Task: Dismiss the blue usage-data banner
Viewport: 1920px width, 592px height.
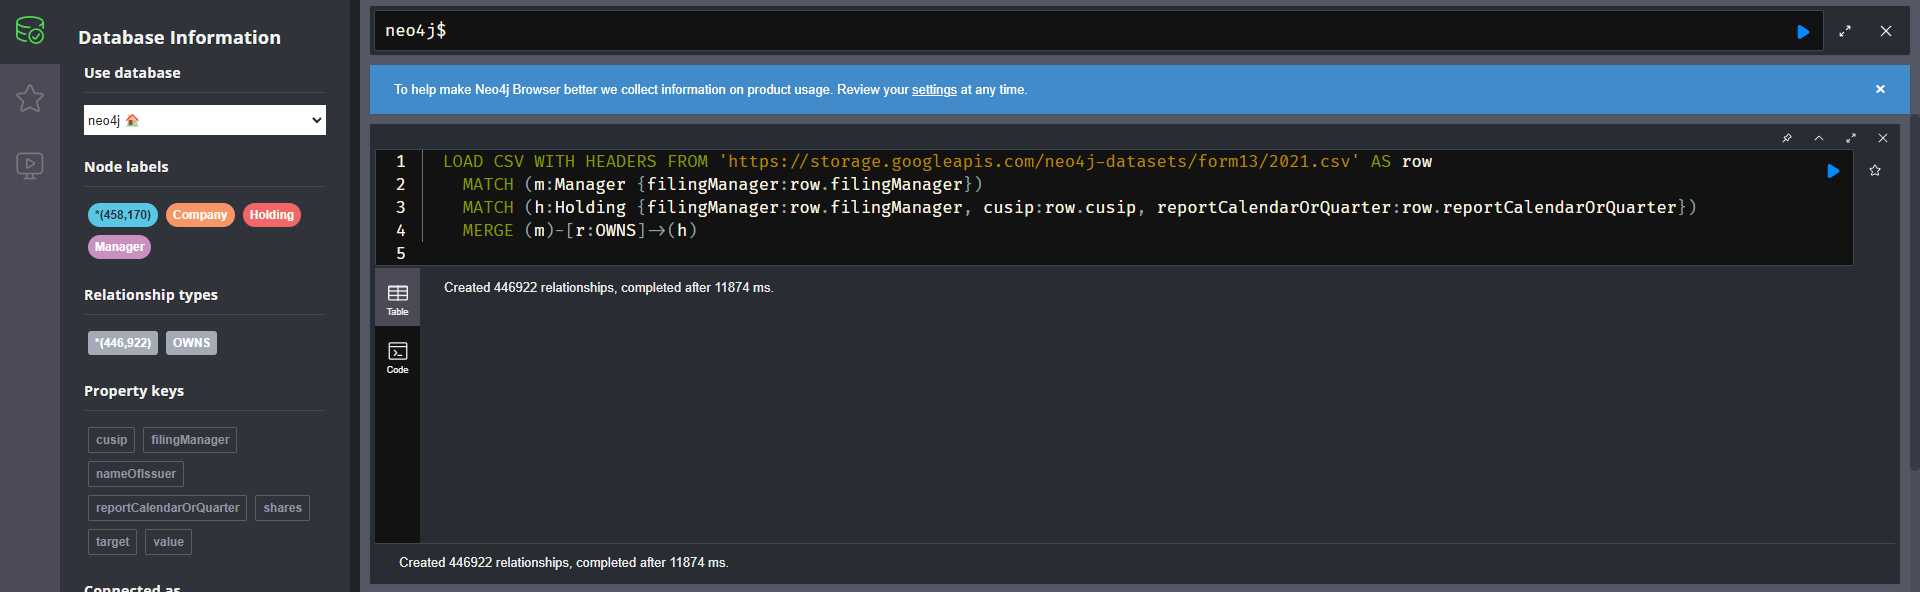Action: (1880, 89)
